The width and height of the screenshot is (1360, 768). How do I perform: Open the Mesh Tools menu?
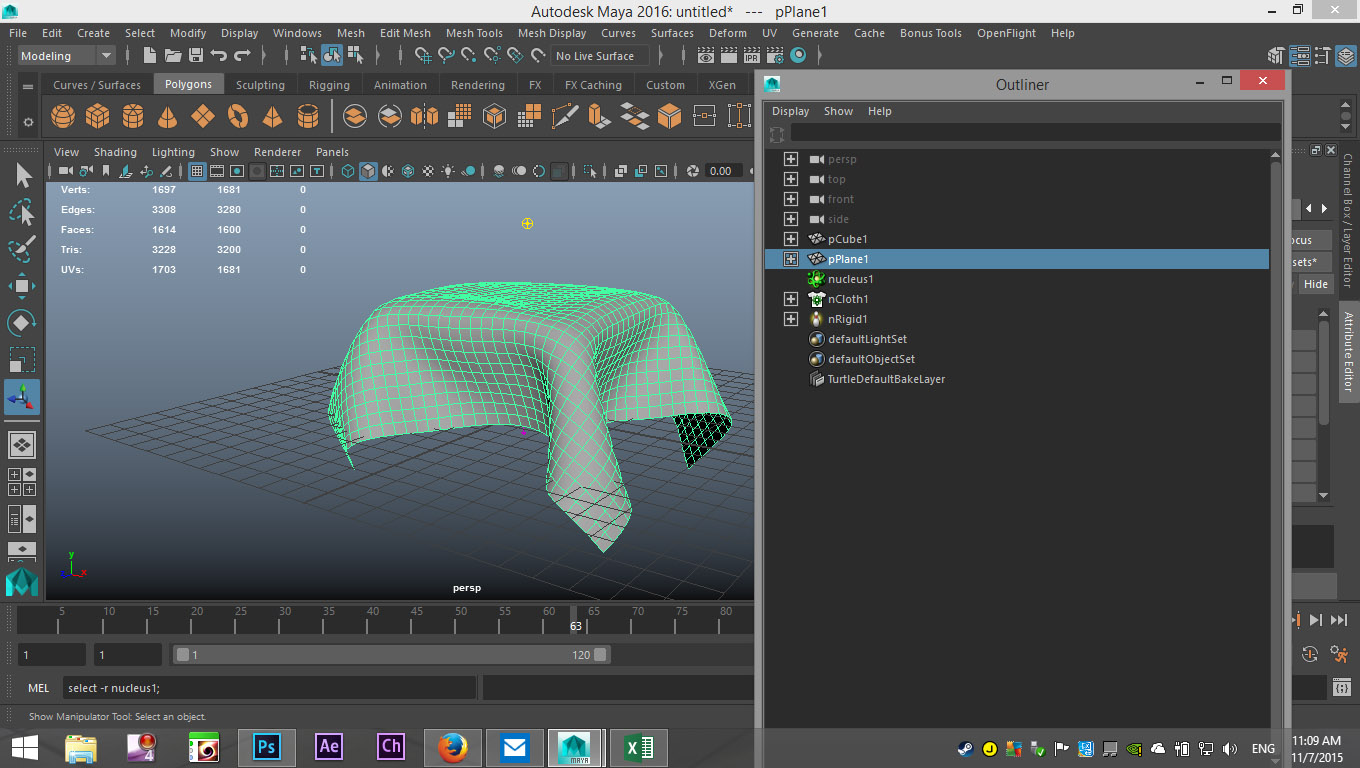pos(474,33)
